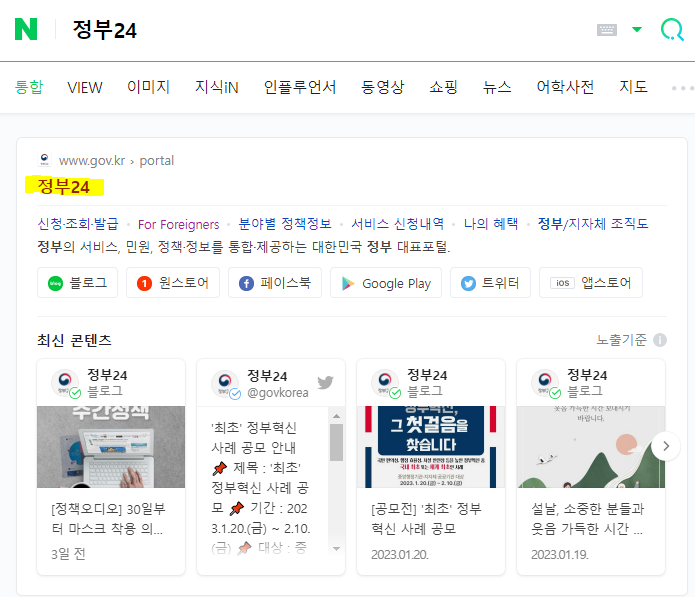
Task: Click the 노출기준 info icon
Action: coord(660,340)
